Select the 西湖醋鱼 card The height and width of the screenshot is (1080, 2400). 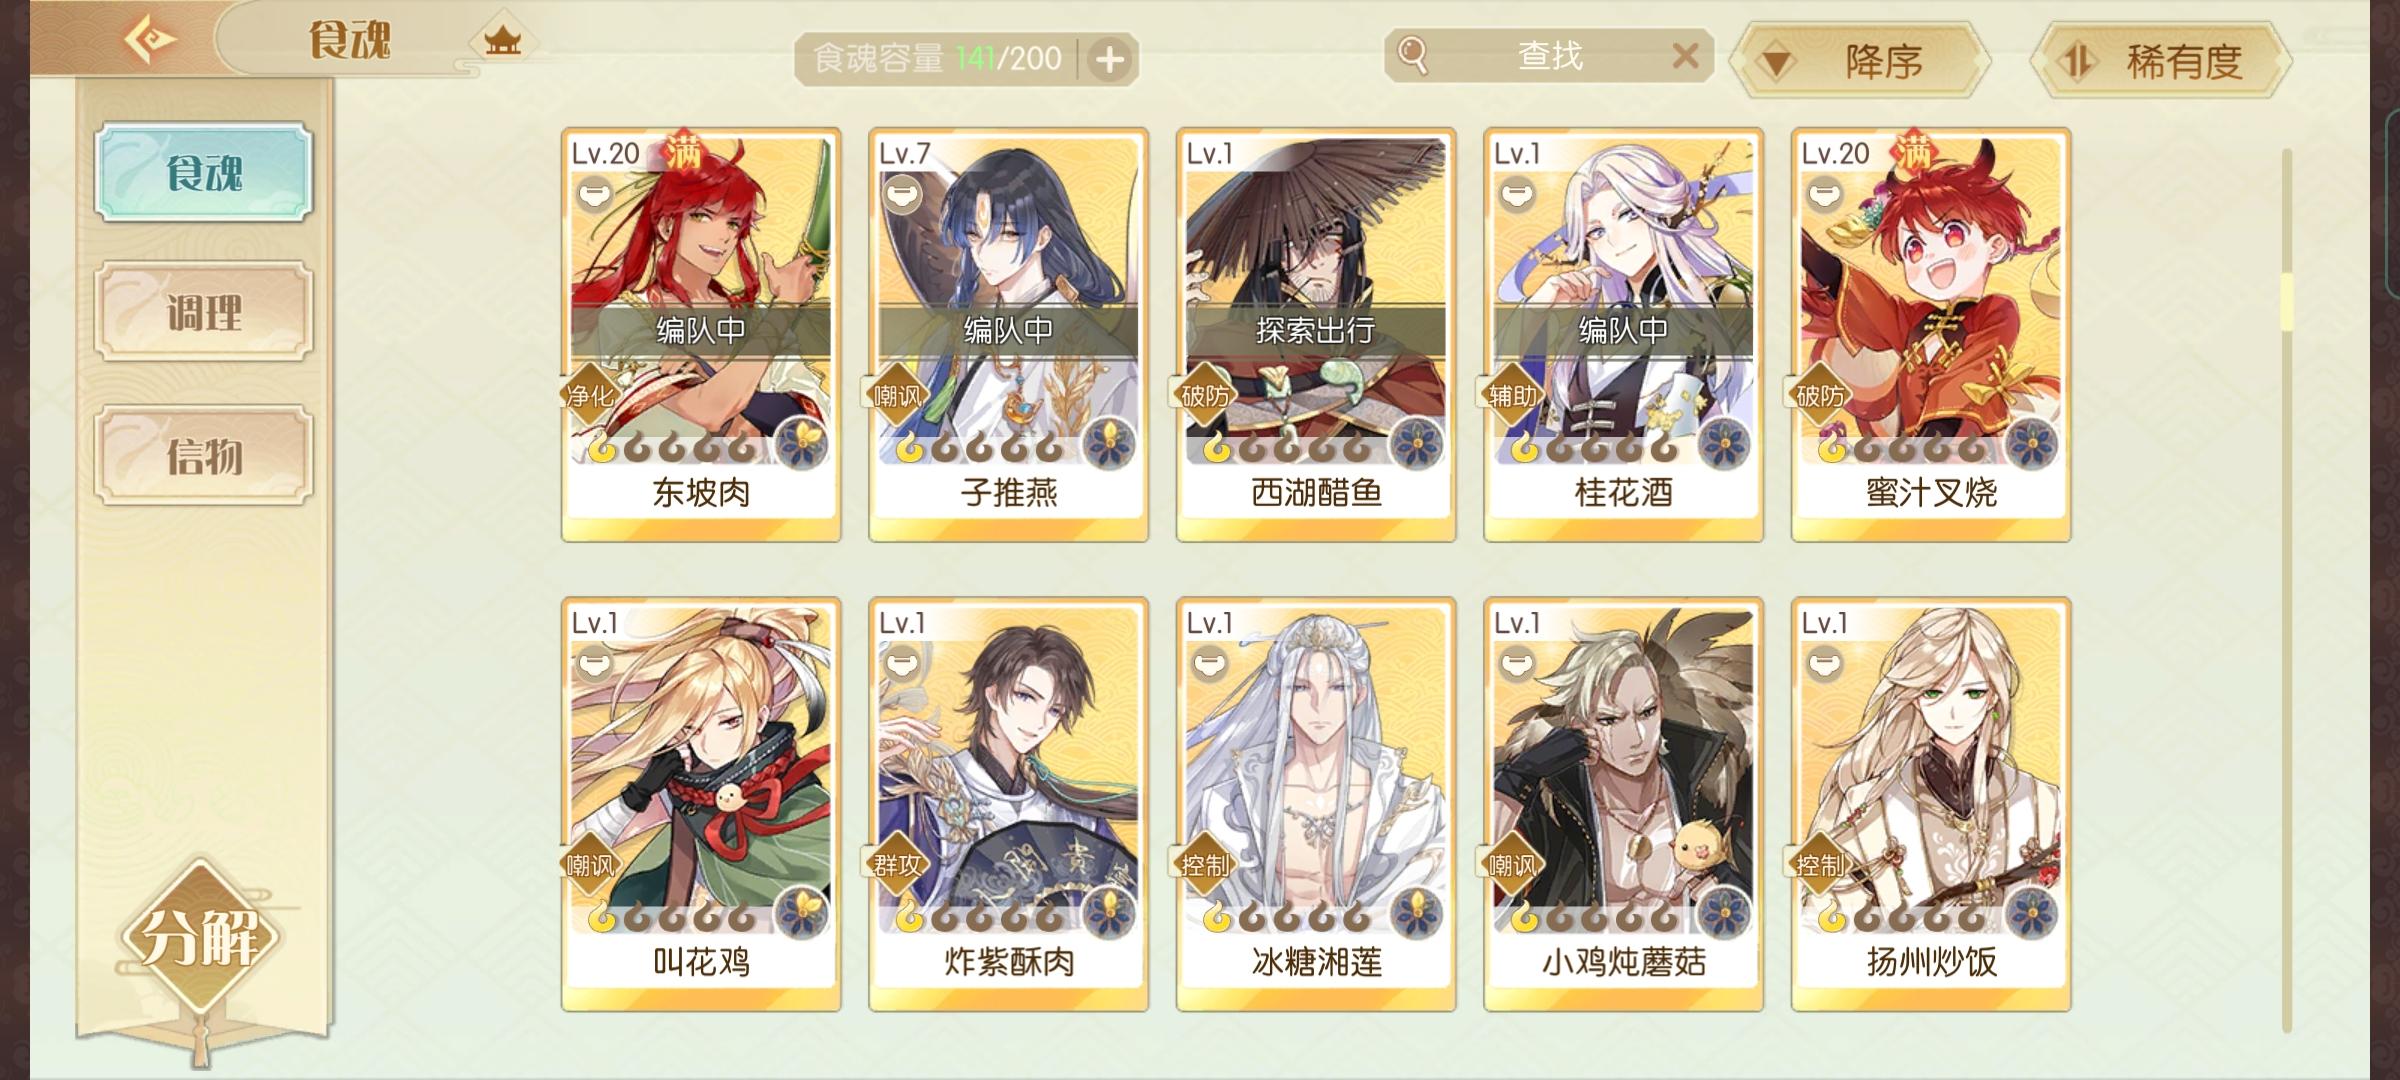(1316, 335)
